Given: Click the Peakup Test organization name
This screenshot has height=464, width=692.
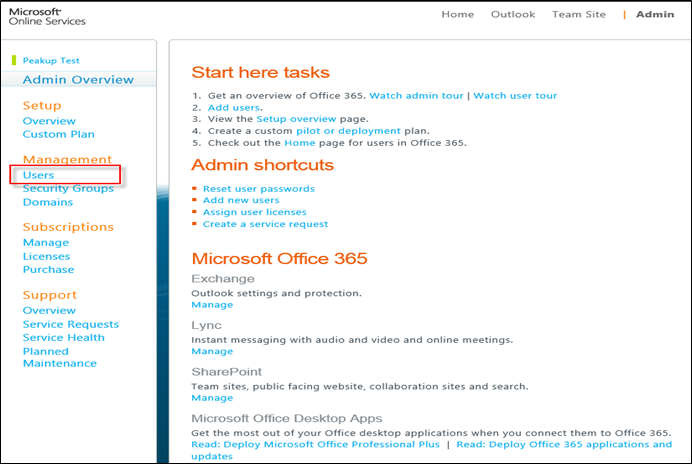Looking at the screenshot, I should 51,60.
